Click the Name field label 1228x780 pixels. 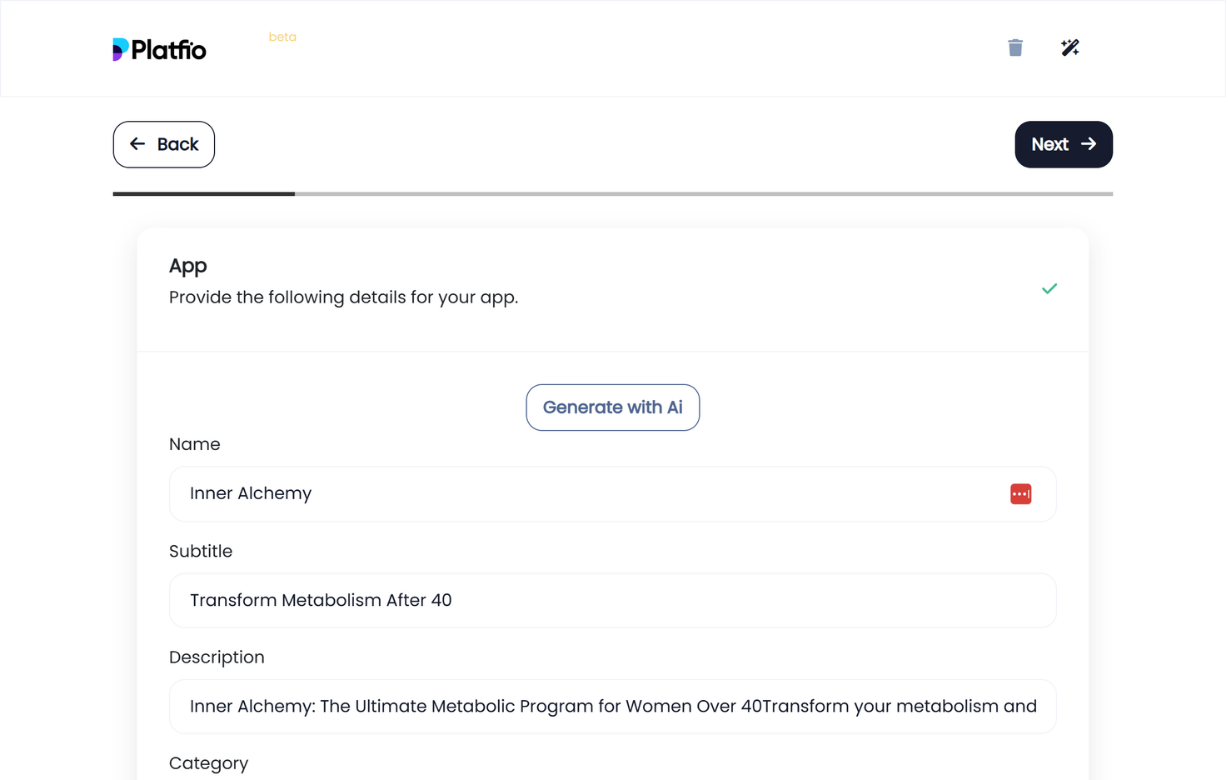click(194, 444)
